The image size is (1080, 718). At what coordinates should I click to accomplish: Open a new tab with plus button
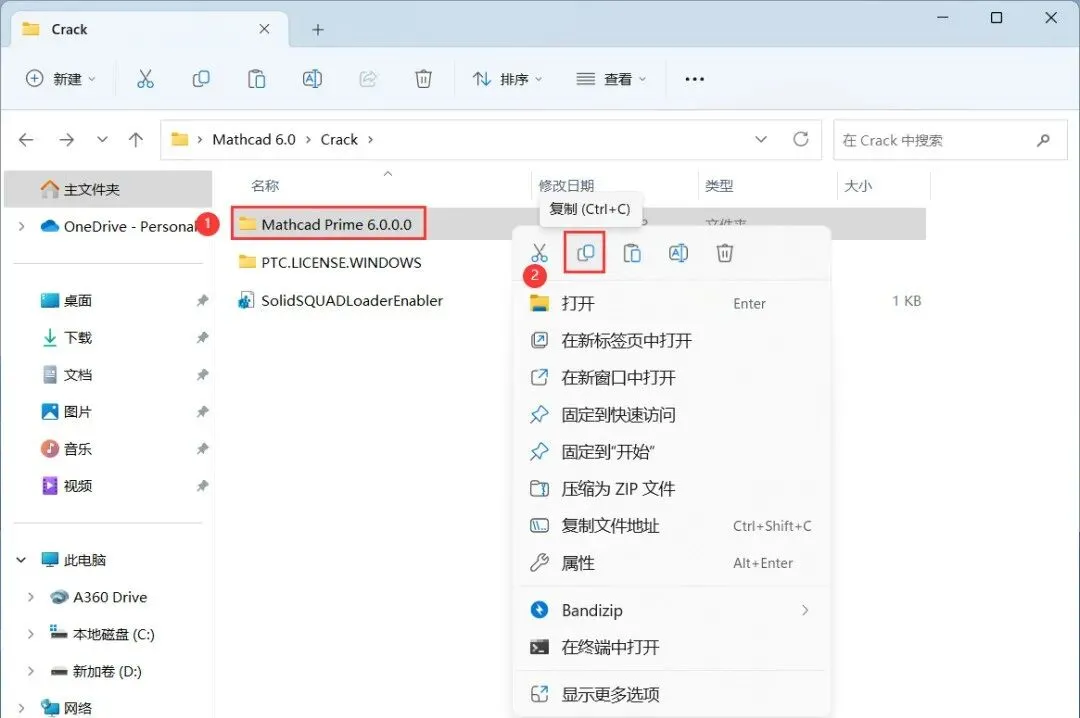pyautogui.click(x=318, y=30)
